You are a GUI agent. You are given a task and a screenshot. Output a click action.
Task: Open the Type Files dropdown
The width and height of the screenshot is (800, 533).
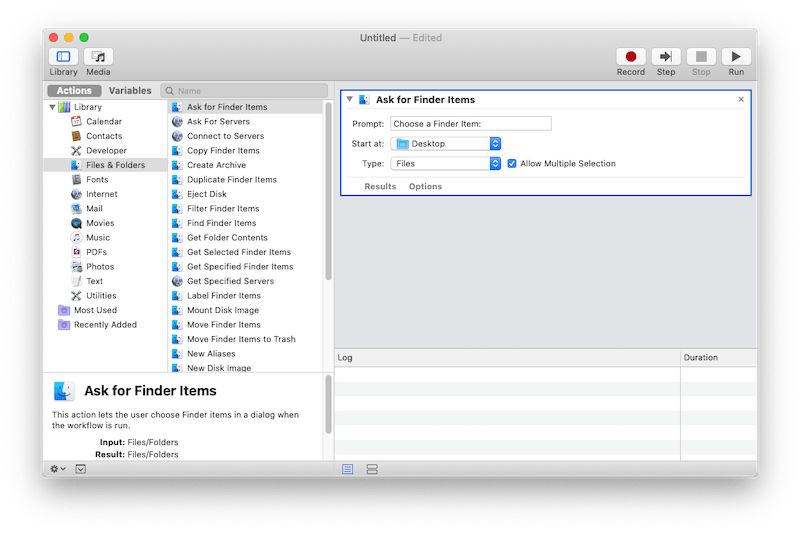click(445, 164)
